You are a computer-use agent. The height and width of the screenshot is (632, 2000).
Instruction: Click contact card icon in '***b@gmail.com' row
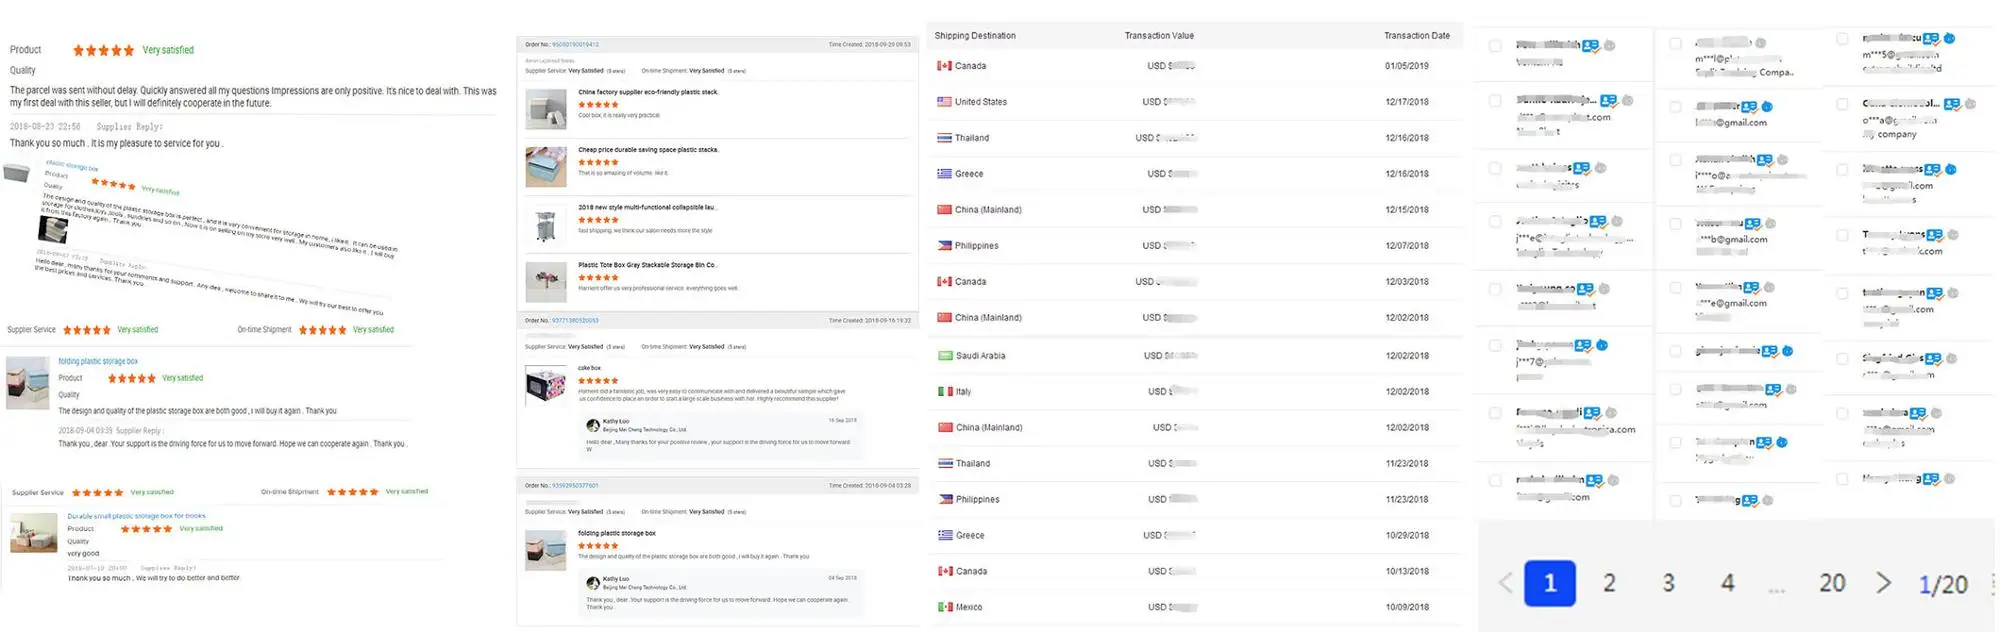pyautogui.click(x=1752, y=224)
